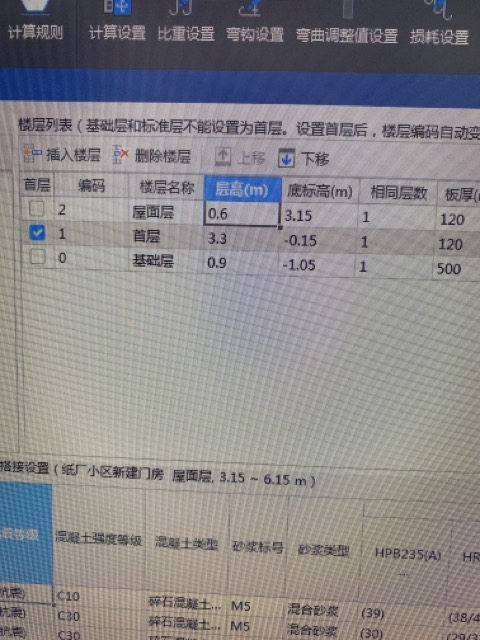Viewport: 480px width, 640px height.
Task: Select the 砂浆类型 column header
Action: pos(324,551)
